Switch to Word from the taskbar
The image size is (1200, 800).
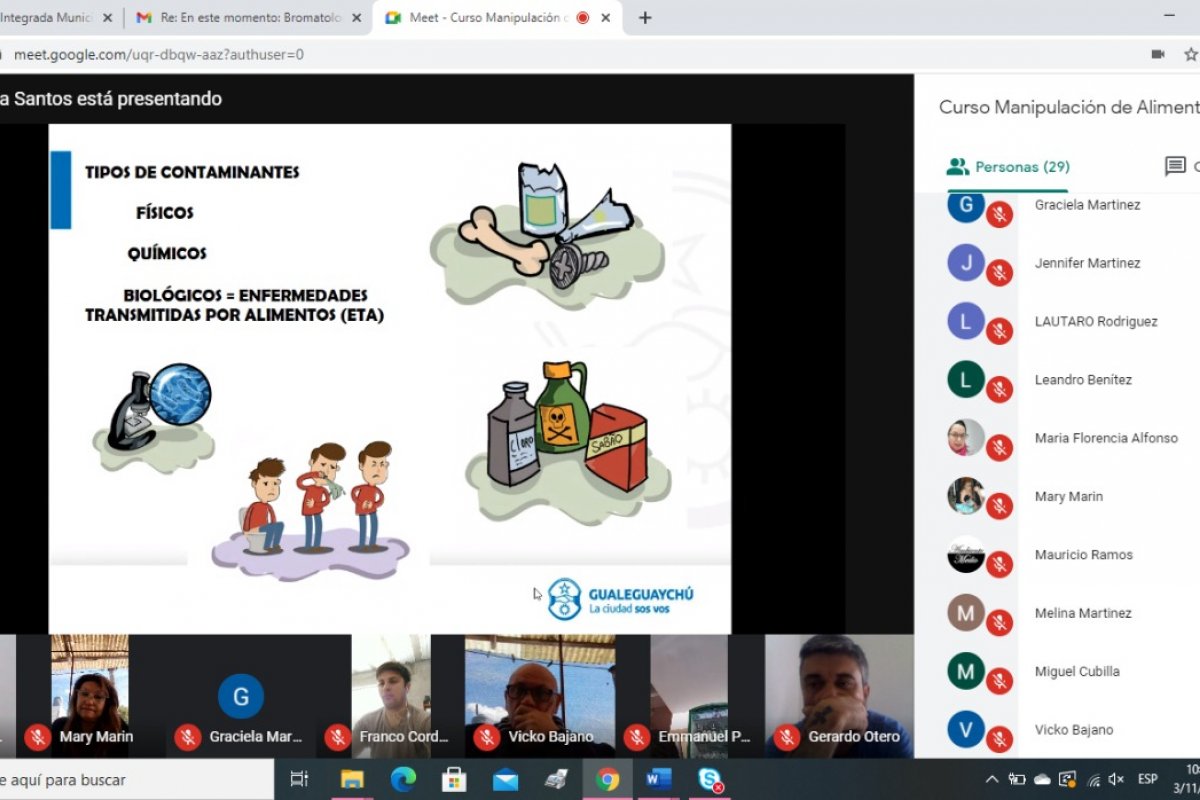coord(658,780)
